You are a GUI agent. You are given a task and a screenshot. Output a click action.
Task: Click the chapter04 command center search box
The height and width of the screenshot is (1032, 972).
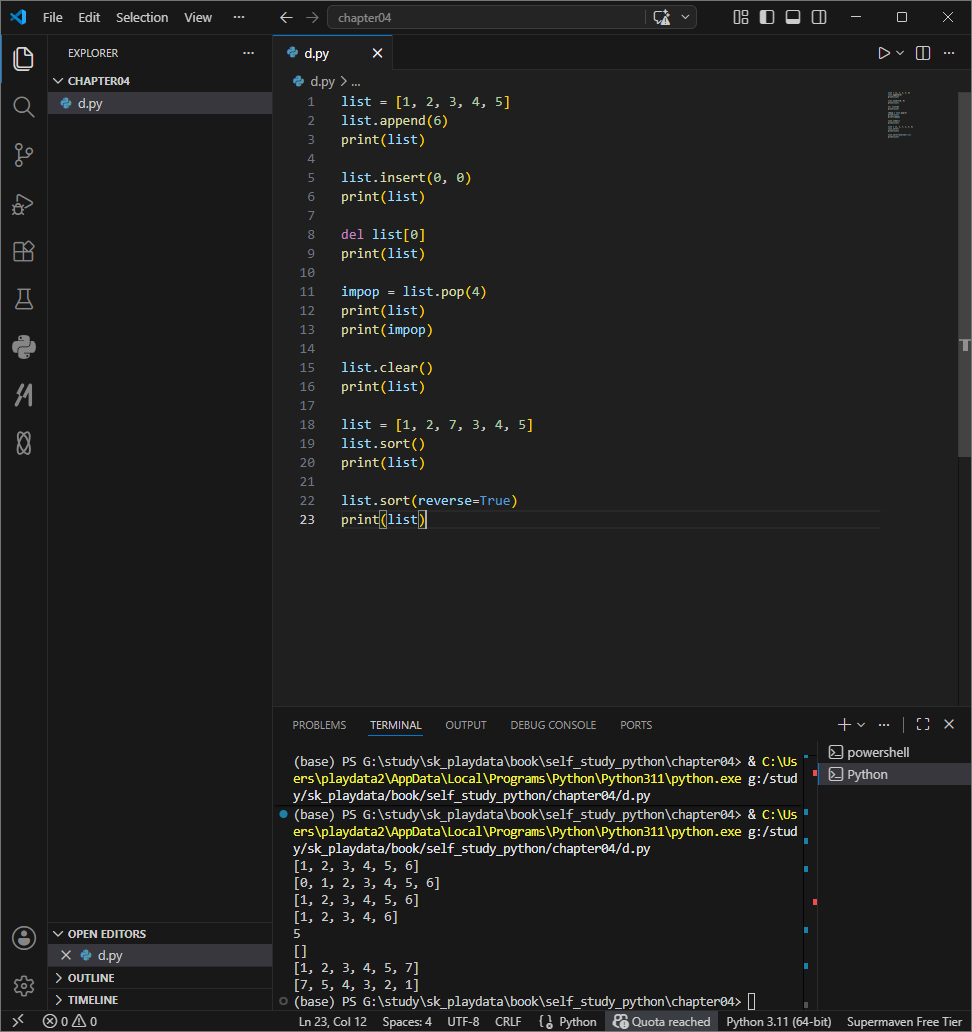tap(487, 18)
